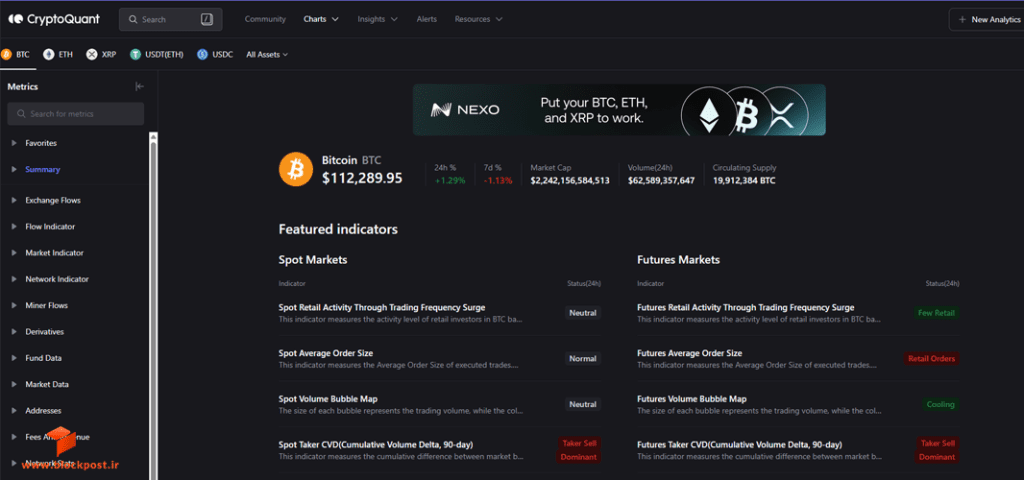Select Derivatives in metrics tree
1024x480 pixels.
(44, 332)
